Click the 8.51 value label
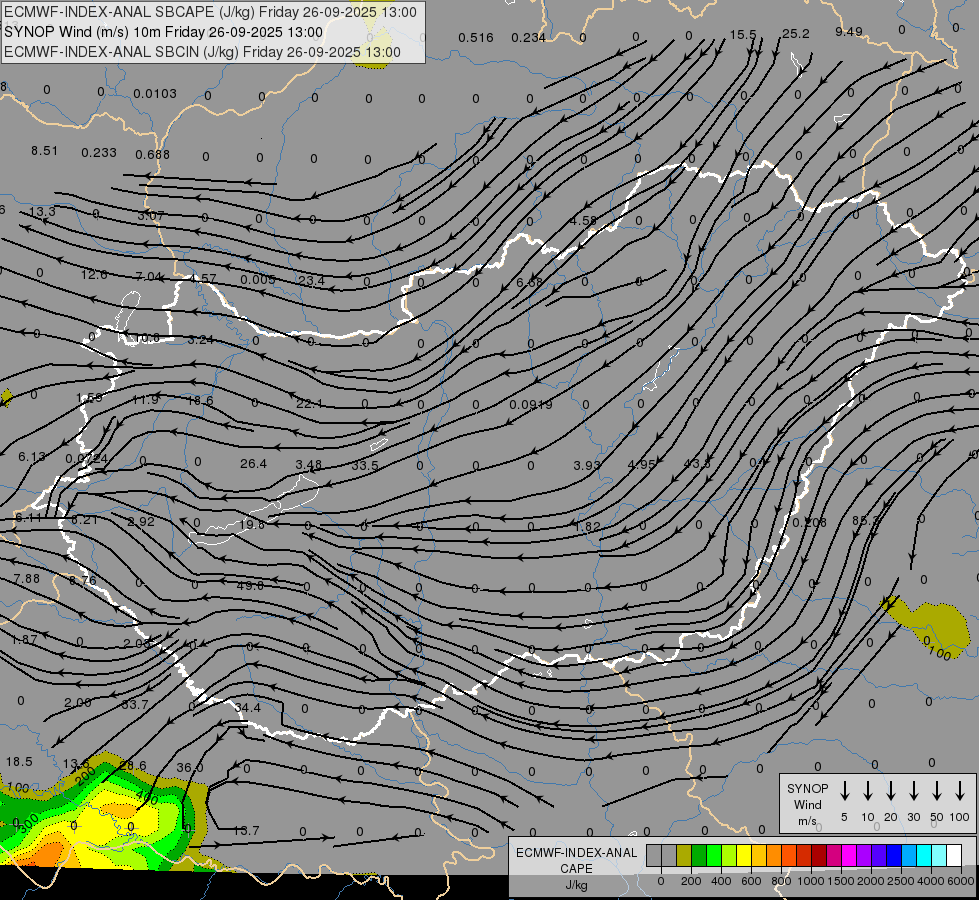The image size is (979, 900). coord(44,151)
